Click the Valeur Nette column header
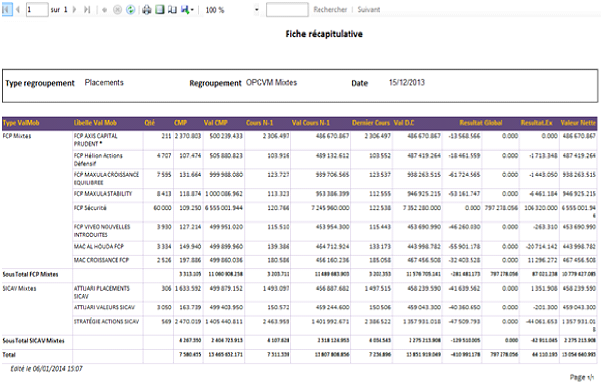Image resolution: width=602 pixels, height=383 pixels. (578, 123)
